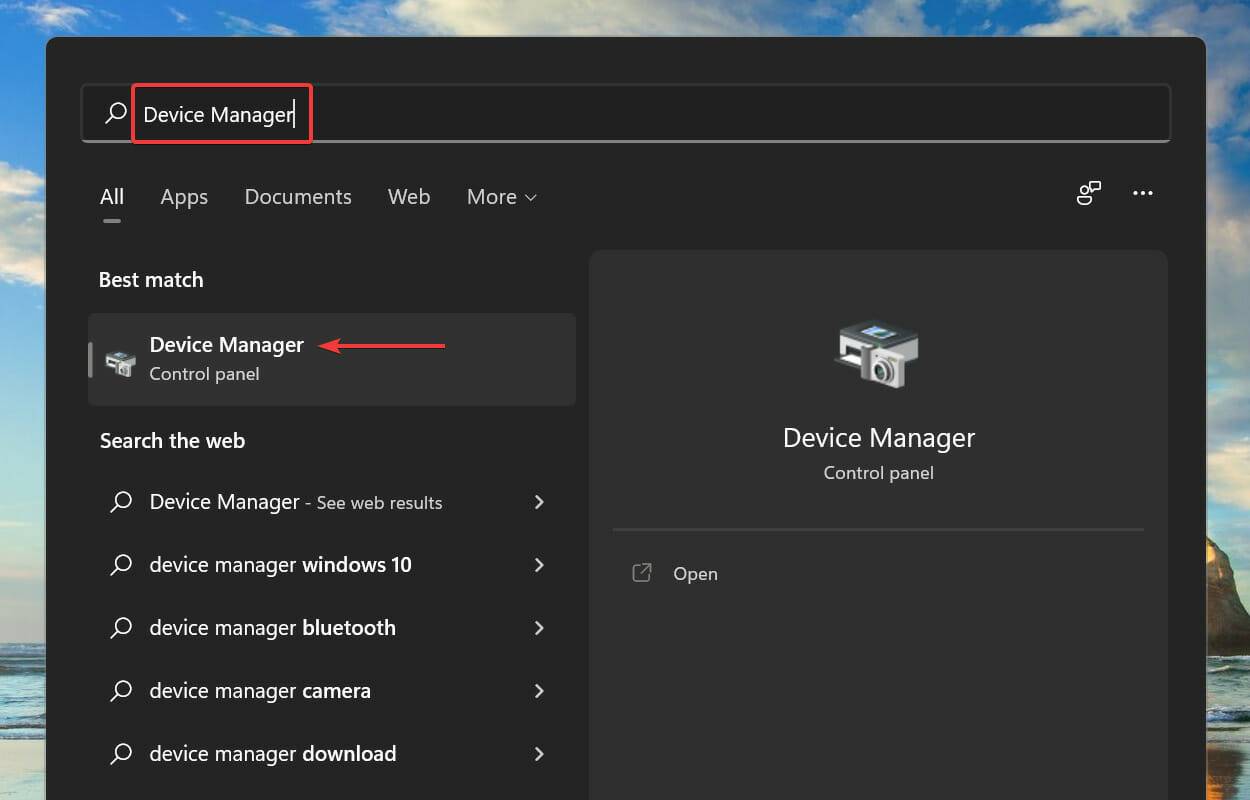Screen dimensions: 1250x800
Task: Expand chevron next to 'device manager windows 10'
Action: point(539,565)
